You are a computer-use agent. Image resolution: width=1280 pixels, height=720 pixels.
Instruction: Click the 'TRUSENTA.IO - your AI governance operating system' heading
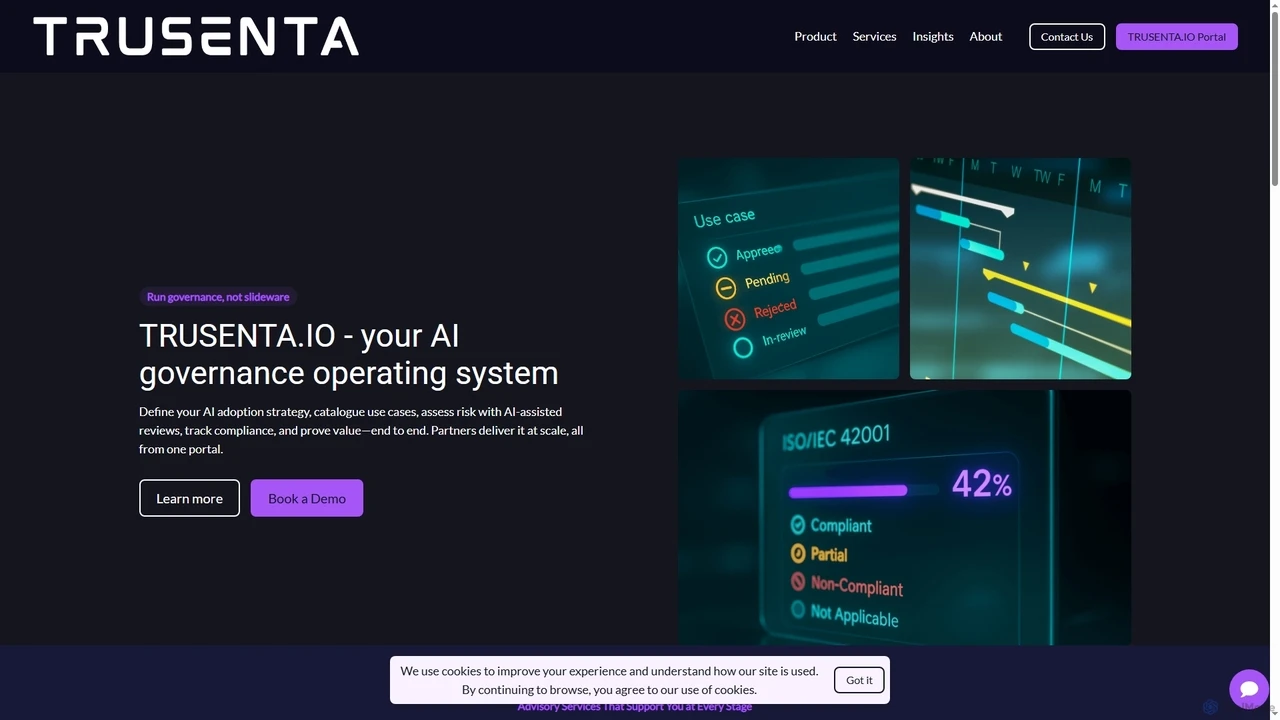[x=349, y=354]
